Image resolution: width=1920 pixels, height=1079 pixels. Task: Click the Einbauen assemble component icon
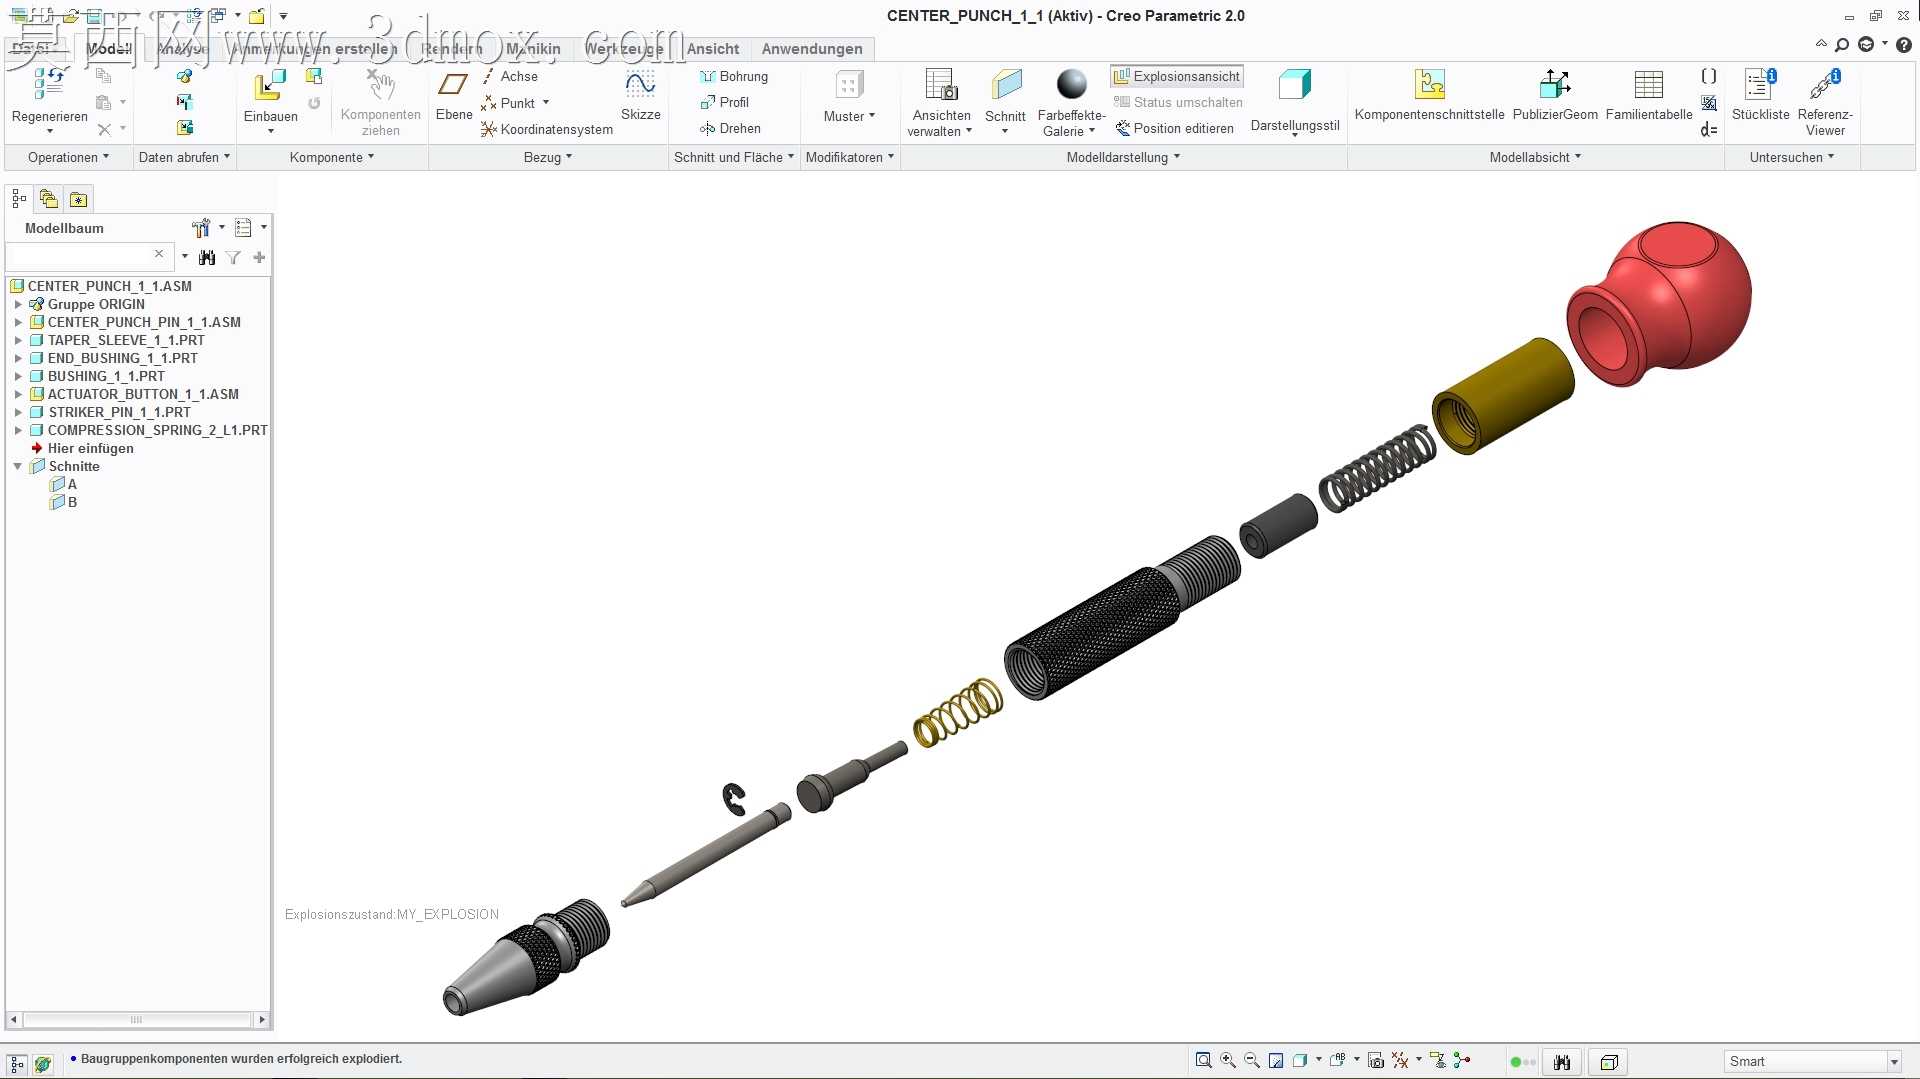click(x=269, y=85)
